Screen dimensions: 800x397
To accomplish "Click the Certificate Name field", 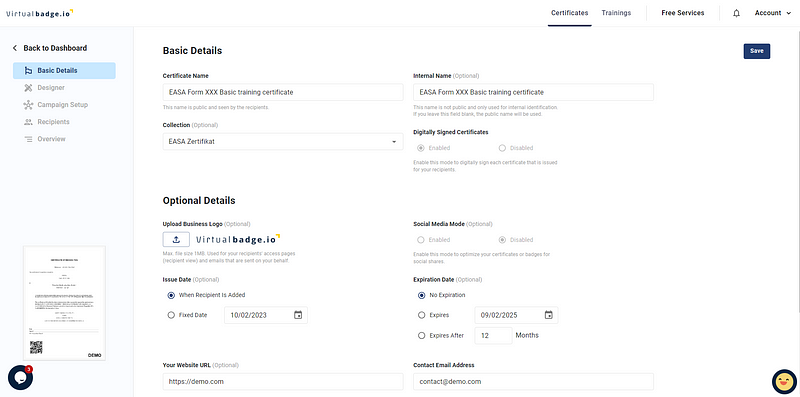I will [283, 92].
